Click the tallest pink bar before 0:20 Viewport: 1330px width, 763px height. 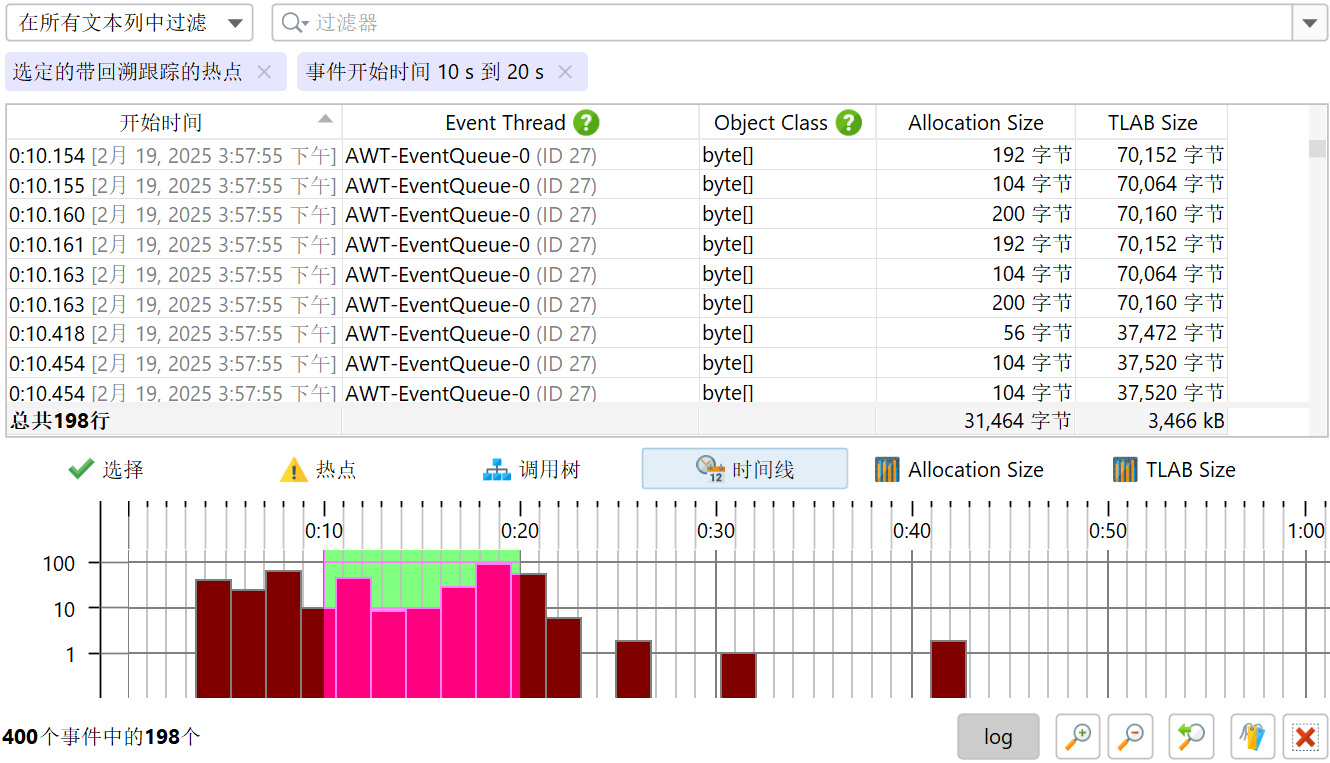point(493,631)
